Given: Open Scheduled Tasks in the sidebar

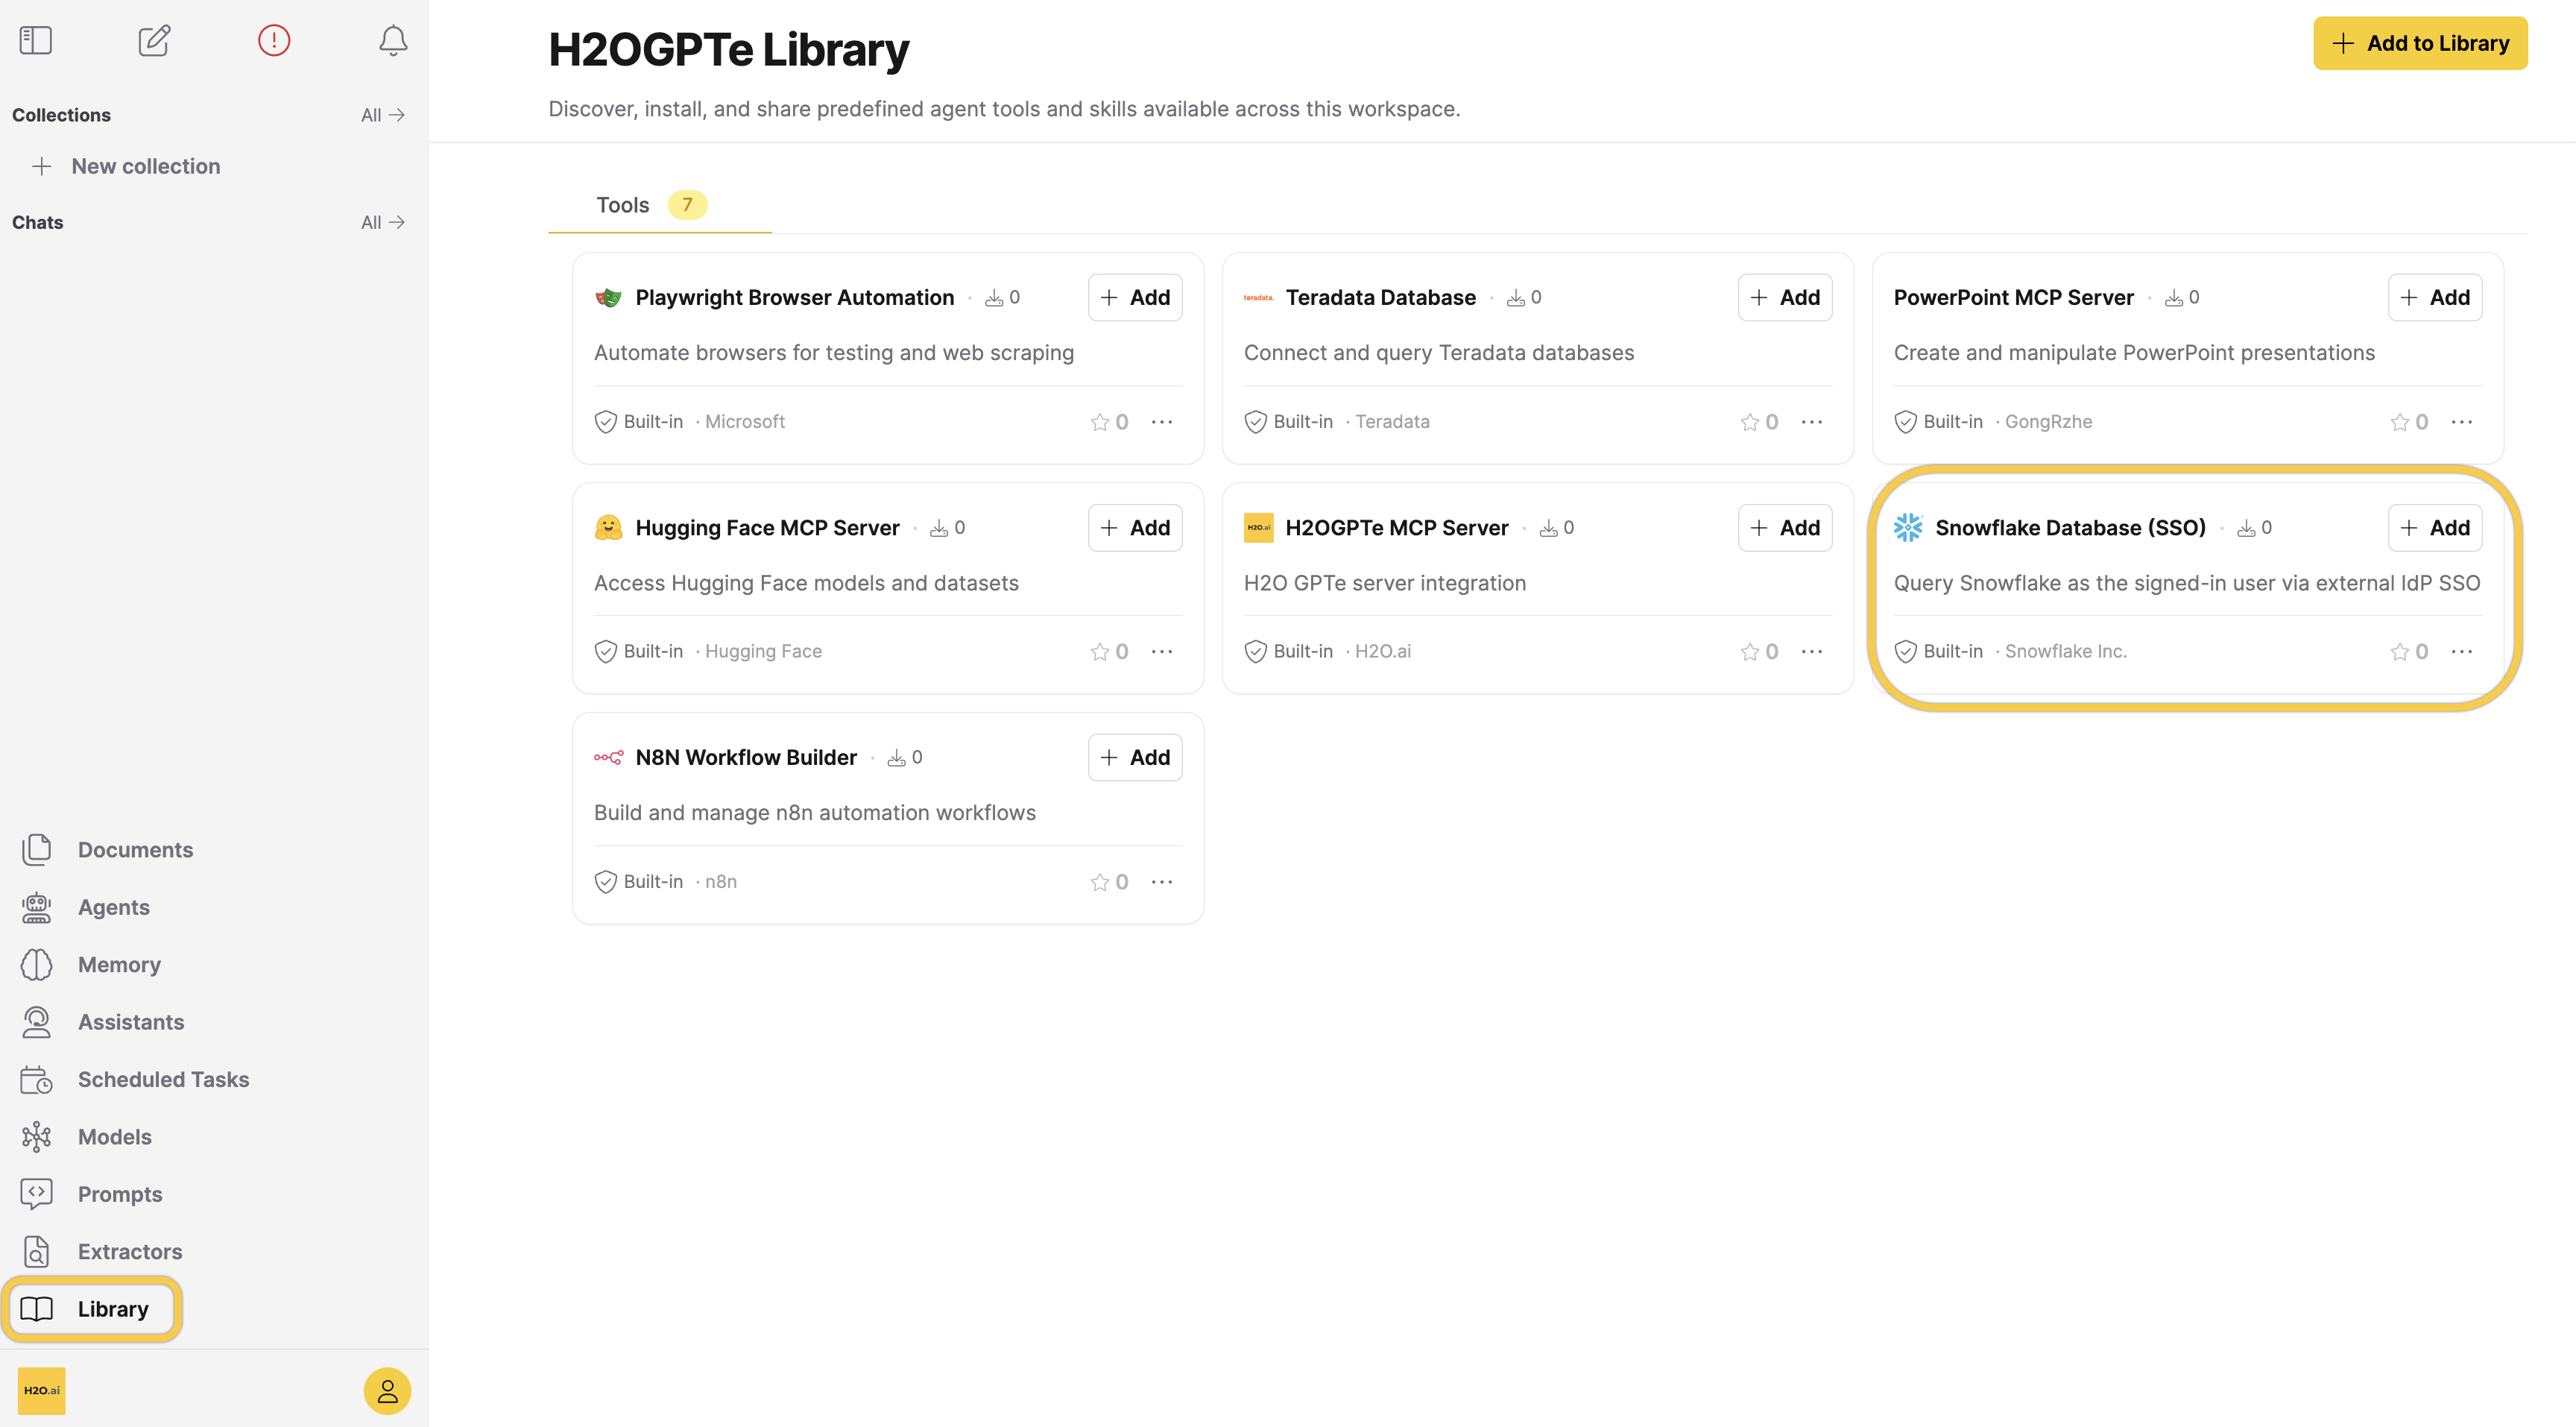Looking at the screenshot, I should (x=134, y=1079).
